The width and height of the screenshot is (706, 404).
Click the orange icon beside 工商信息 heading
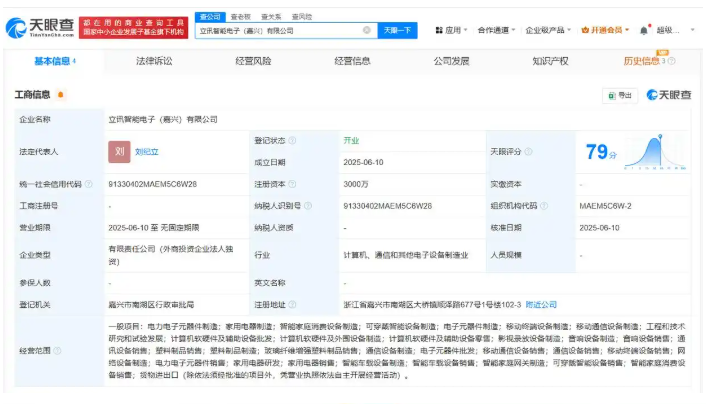click(x=60, y=95)
